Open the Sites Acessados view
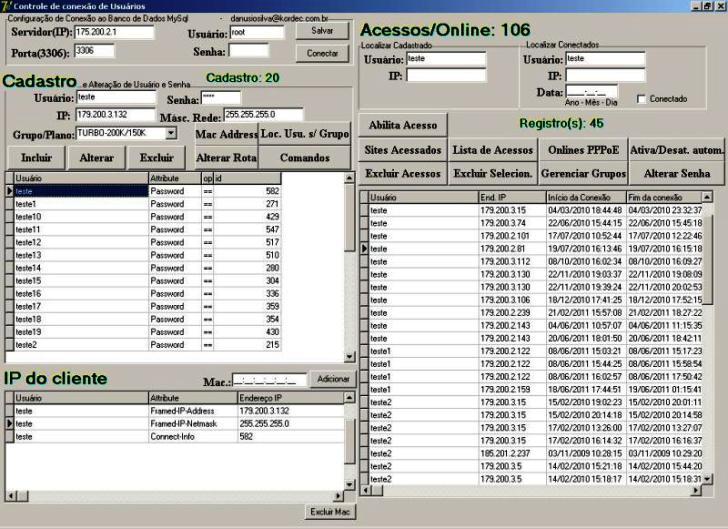728x529 pixels. [x=403, y=150]
